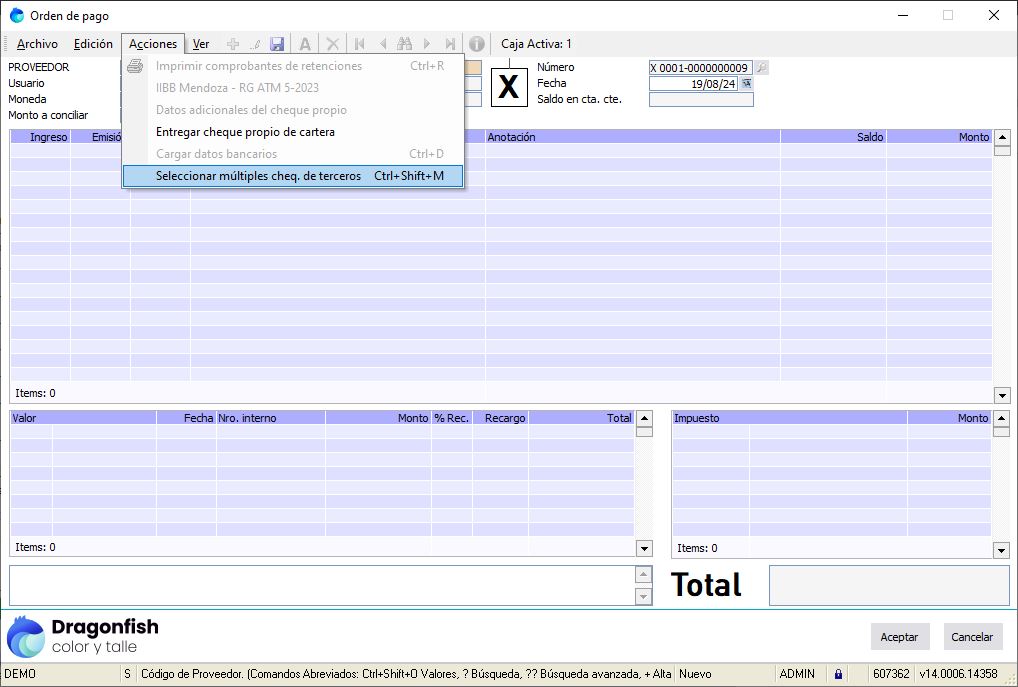Go to first record toolbar icon

[x=359, y=44]
